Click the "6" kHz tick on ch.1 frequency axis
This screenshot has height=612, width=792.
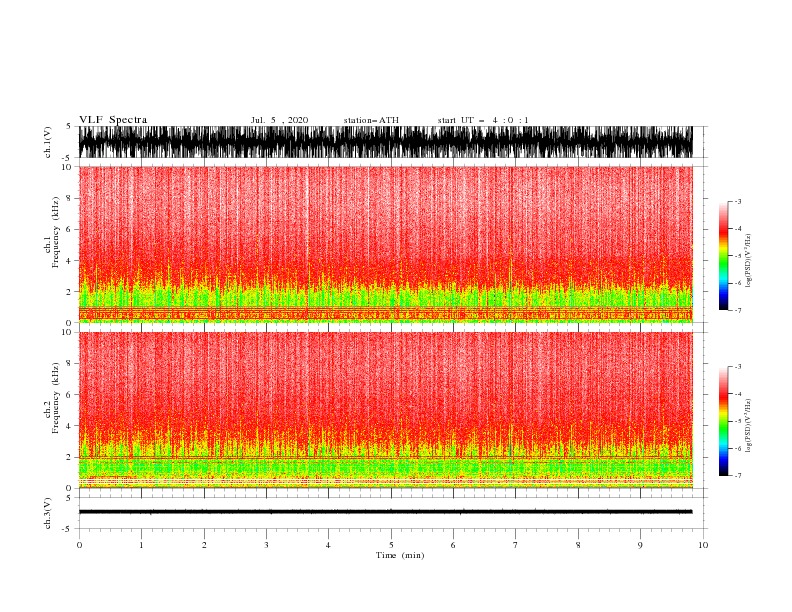pos(70,229)
